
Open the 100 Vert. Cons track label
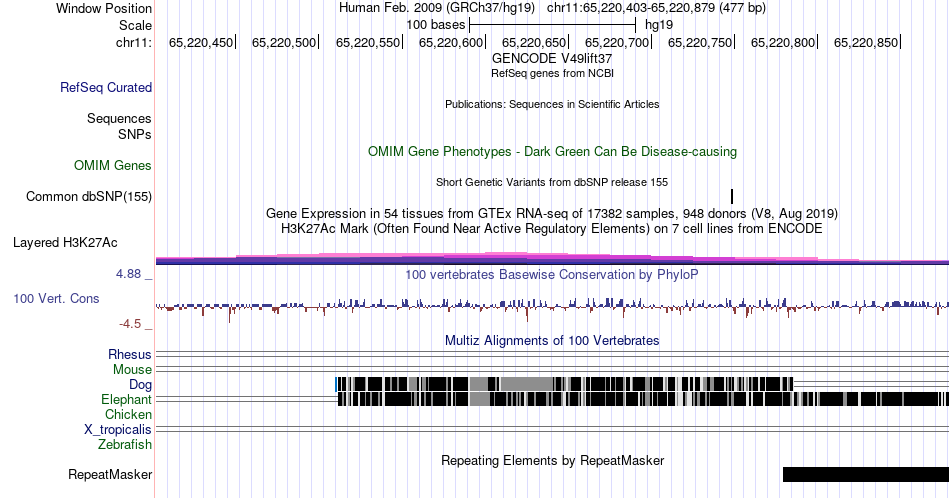click(x=56, y=298)
